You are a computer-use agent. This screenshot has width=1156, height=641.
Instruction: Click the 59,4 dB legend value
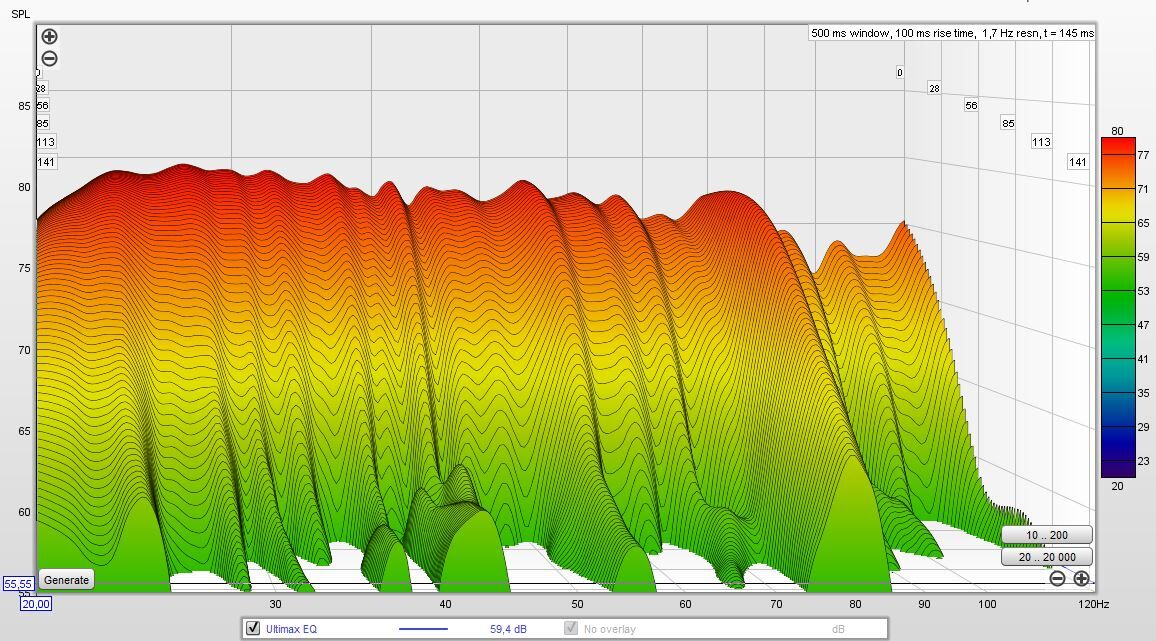coord(508,629)
